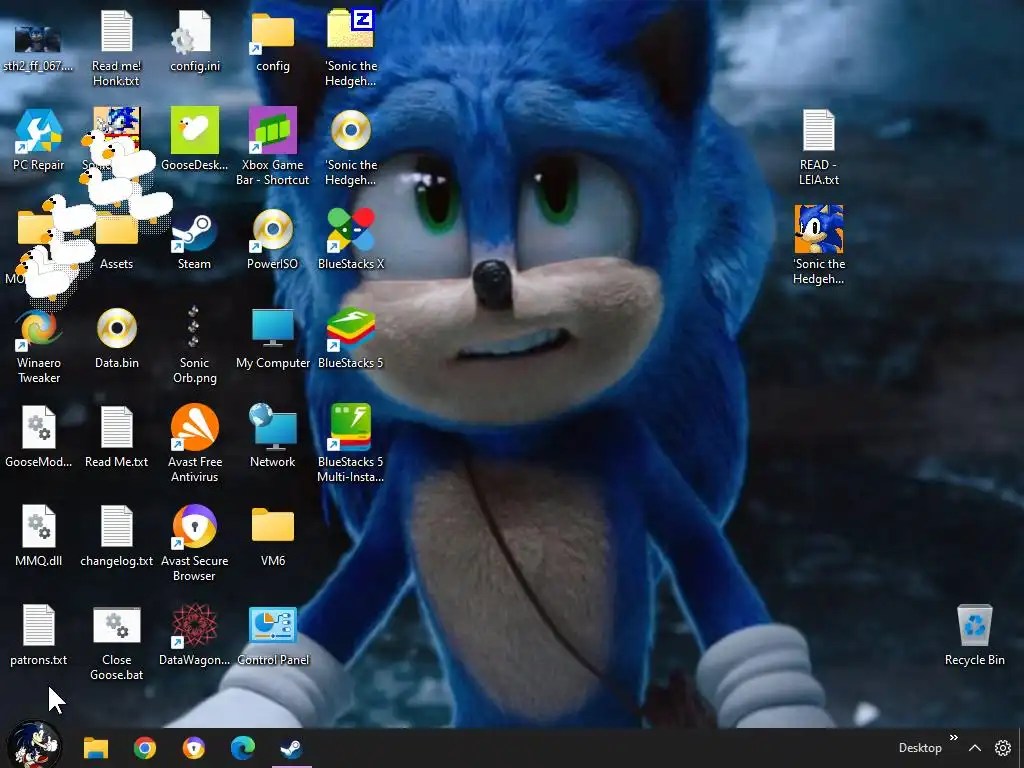Select the Steam desktop shortcut
The height and width of the screenshot is (768, 1024).
194,229
